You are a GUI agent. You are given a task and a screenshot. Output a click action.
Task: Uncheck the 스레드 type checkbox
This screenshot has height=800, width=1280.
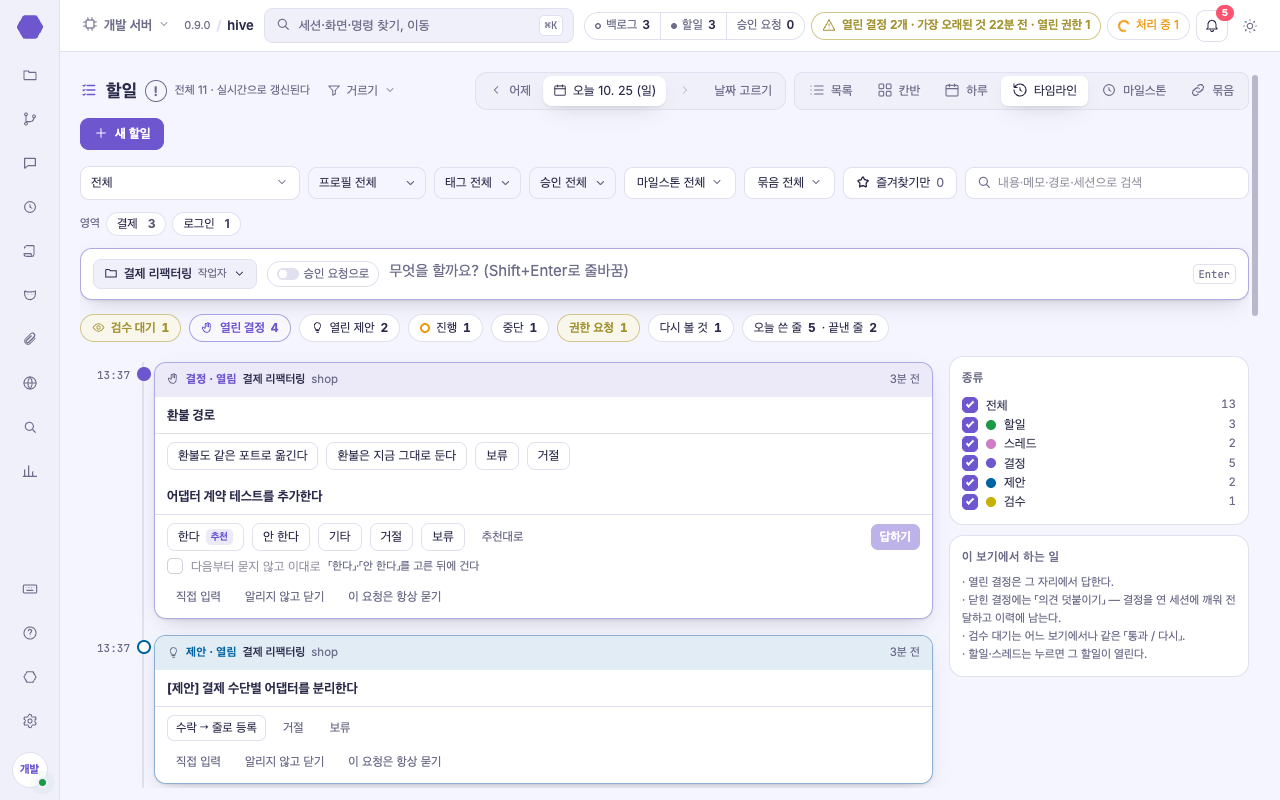(x=970, y=443)
